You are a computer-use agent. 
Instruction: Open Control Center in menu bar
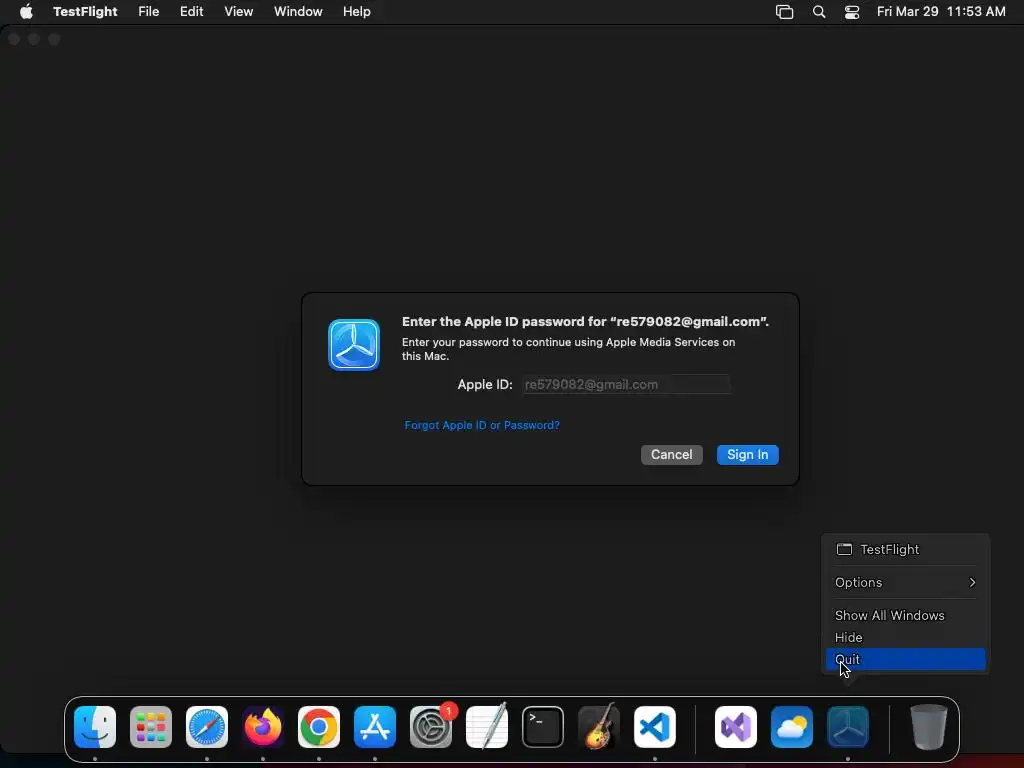click(852, 11)
